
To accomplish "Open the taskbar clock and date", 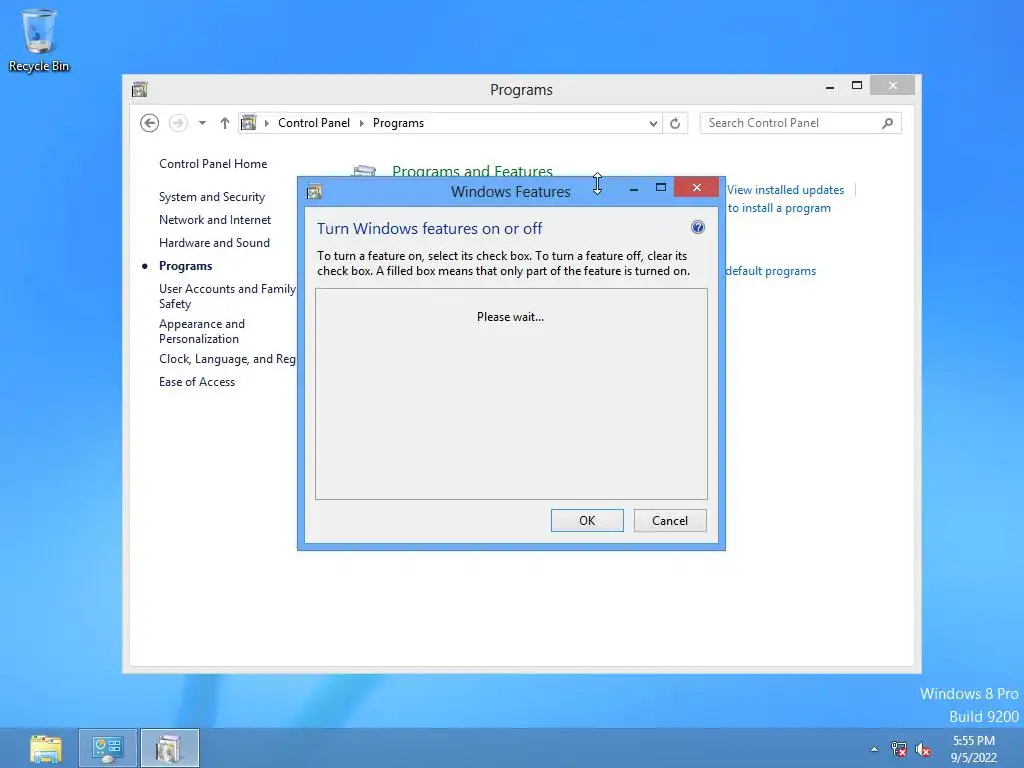I will point(974,749).
